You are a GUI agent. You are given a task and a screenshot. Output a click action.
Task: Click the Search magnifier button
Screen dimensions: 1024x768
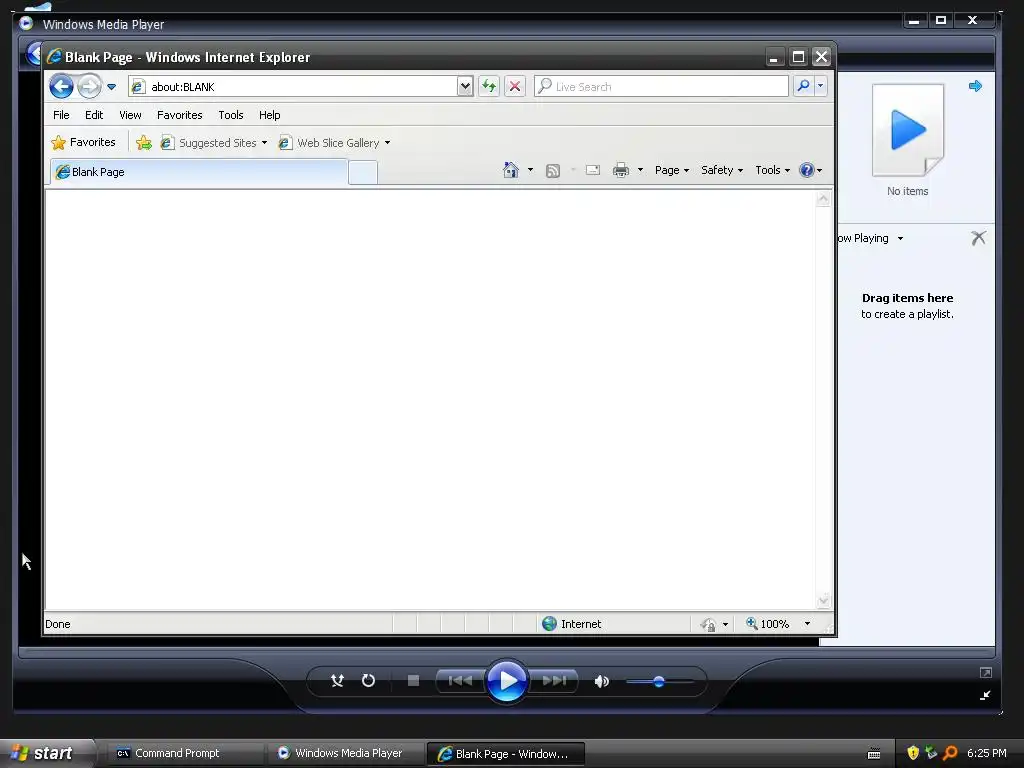(803, 86)
